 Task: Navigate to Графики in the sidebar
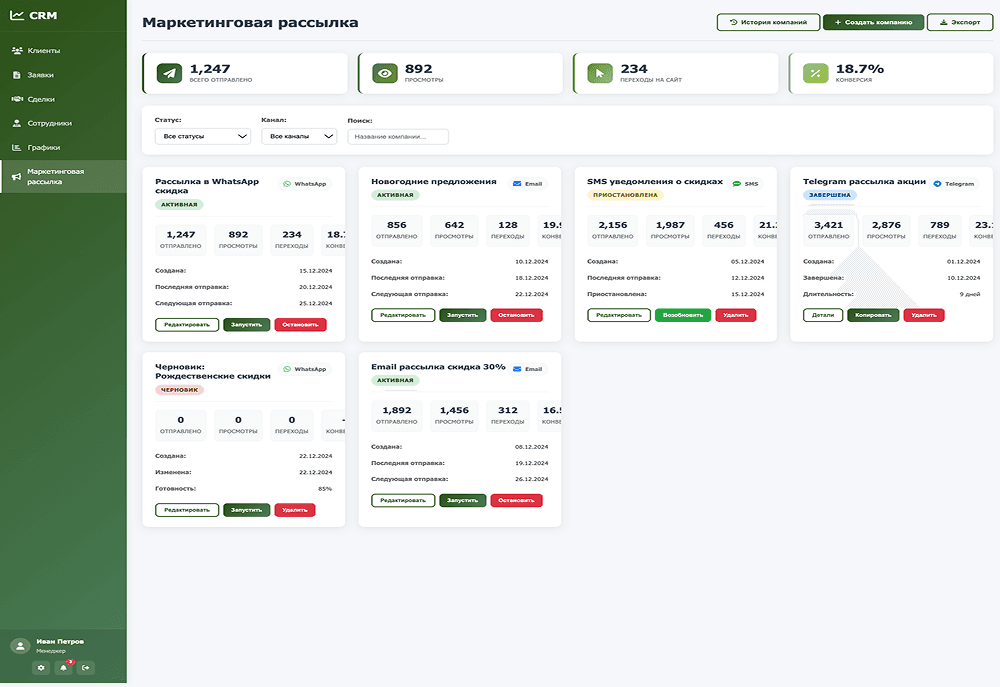(x=44, y=147)
